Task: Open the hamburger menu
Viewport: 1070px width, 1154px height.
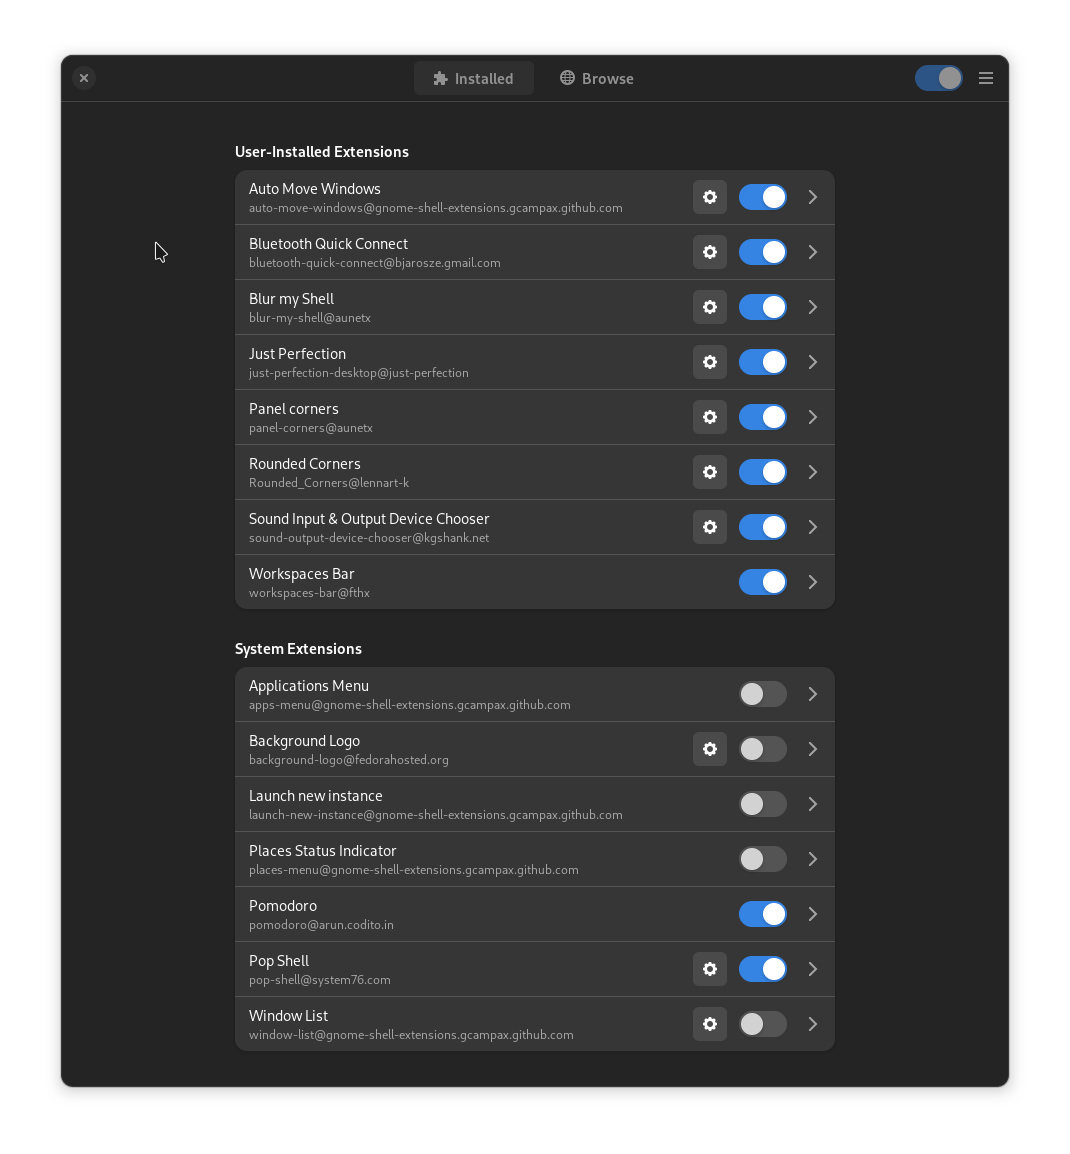Action: 985,78
